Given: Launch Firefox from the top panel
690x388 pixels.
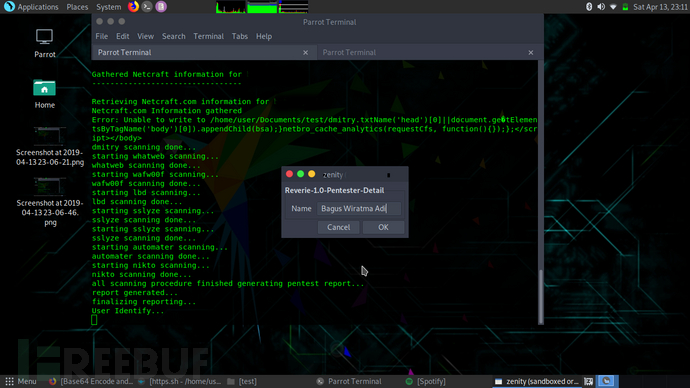Looking at the screenshot, I should [x=133, y=6].
